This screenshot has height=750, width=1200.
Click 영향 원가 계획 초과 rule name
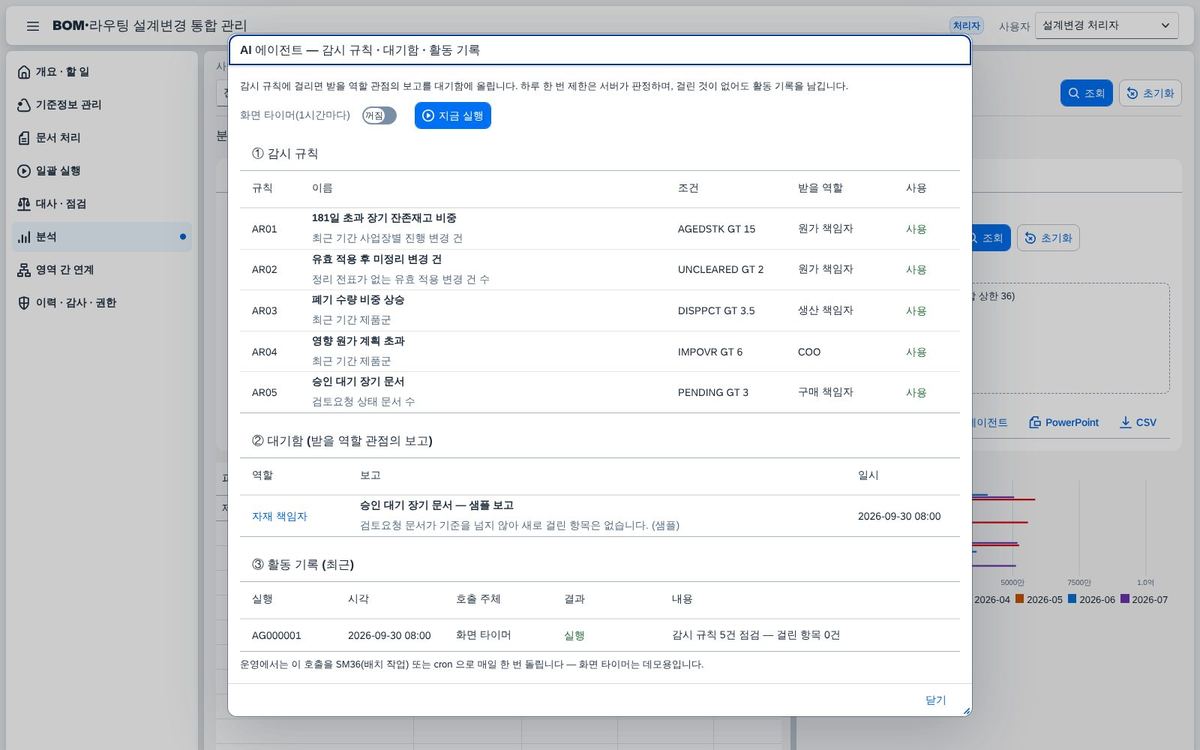click(x=358, y=341)
